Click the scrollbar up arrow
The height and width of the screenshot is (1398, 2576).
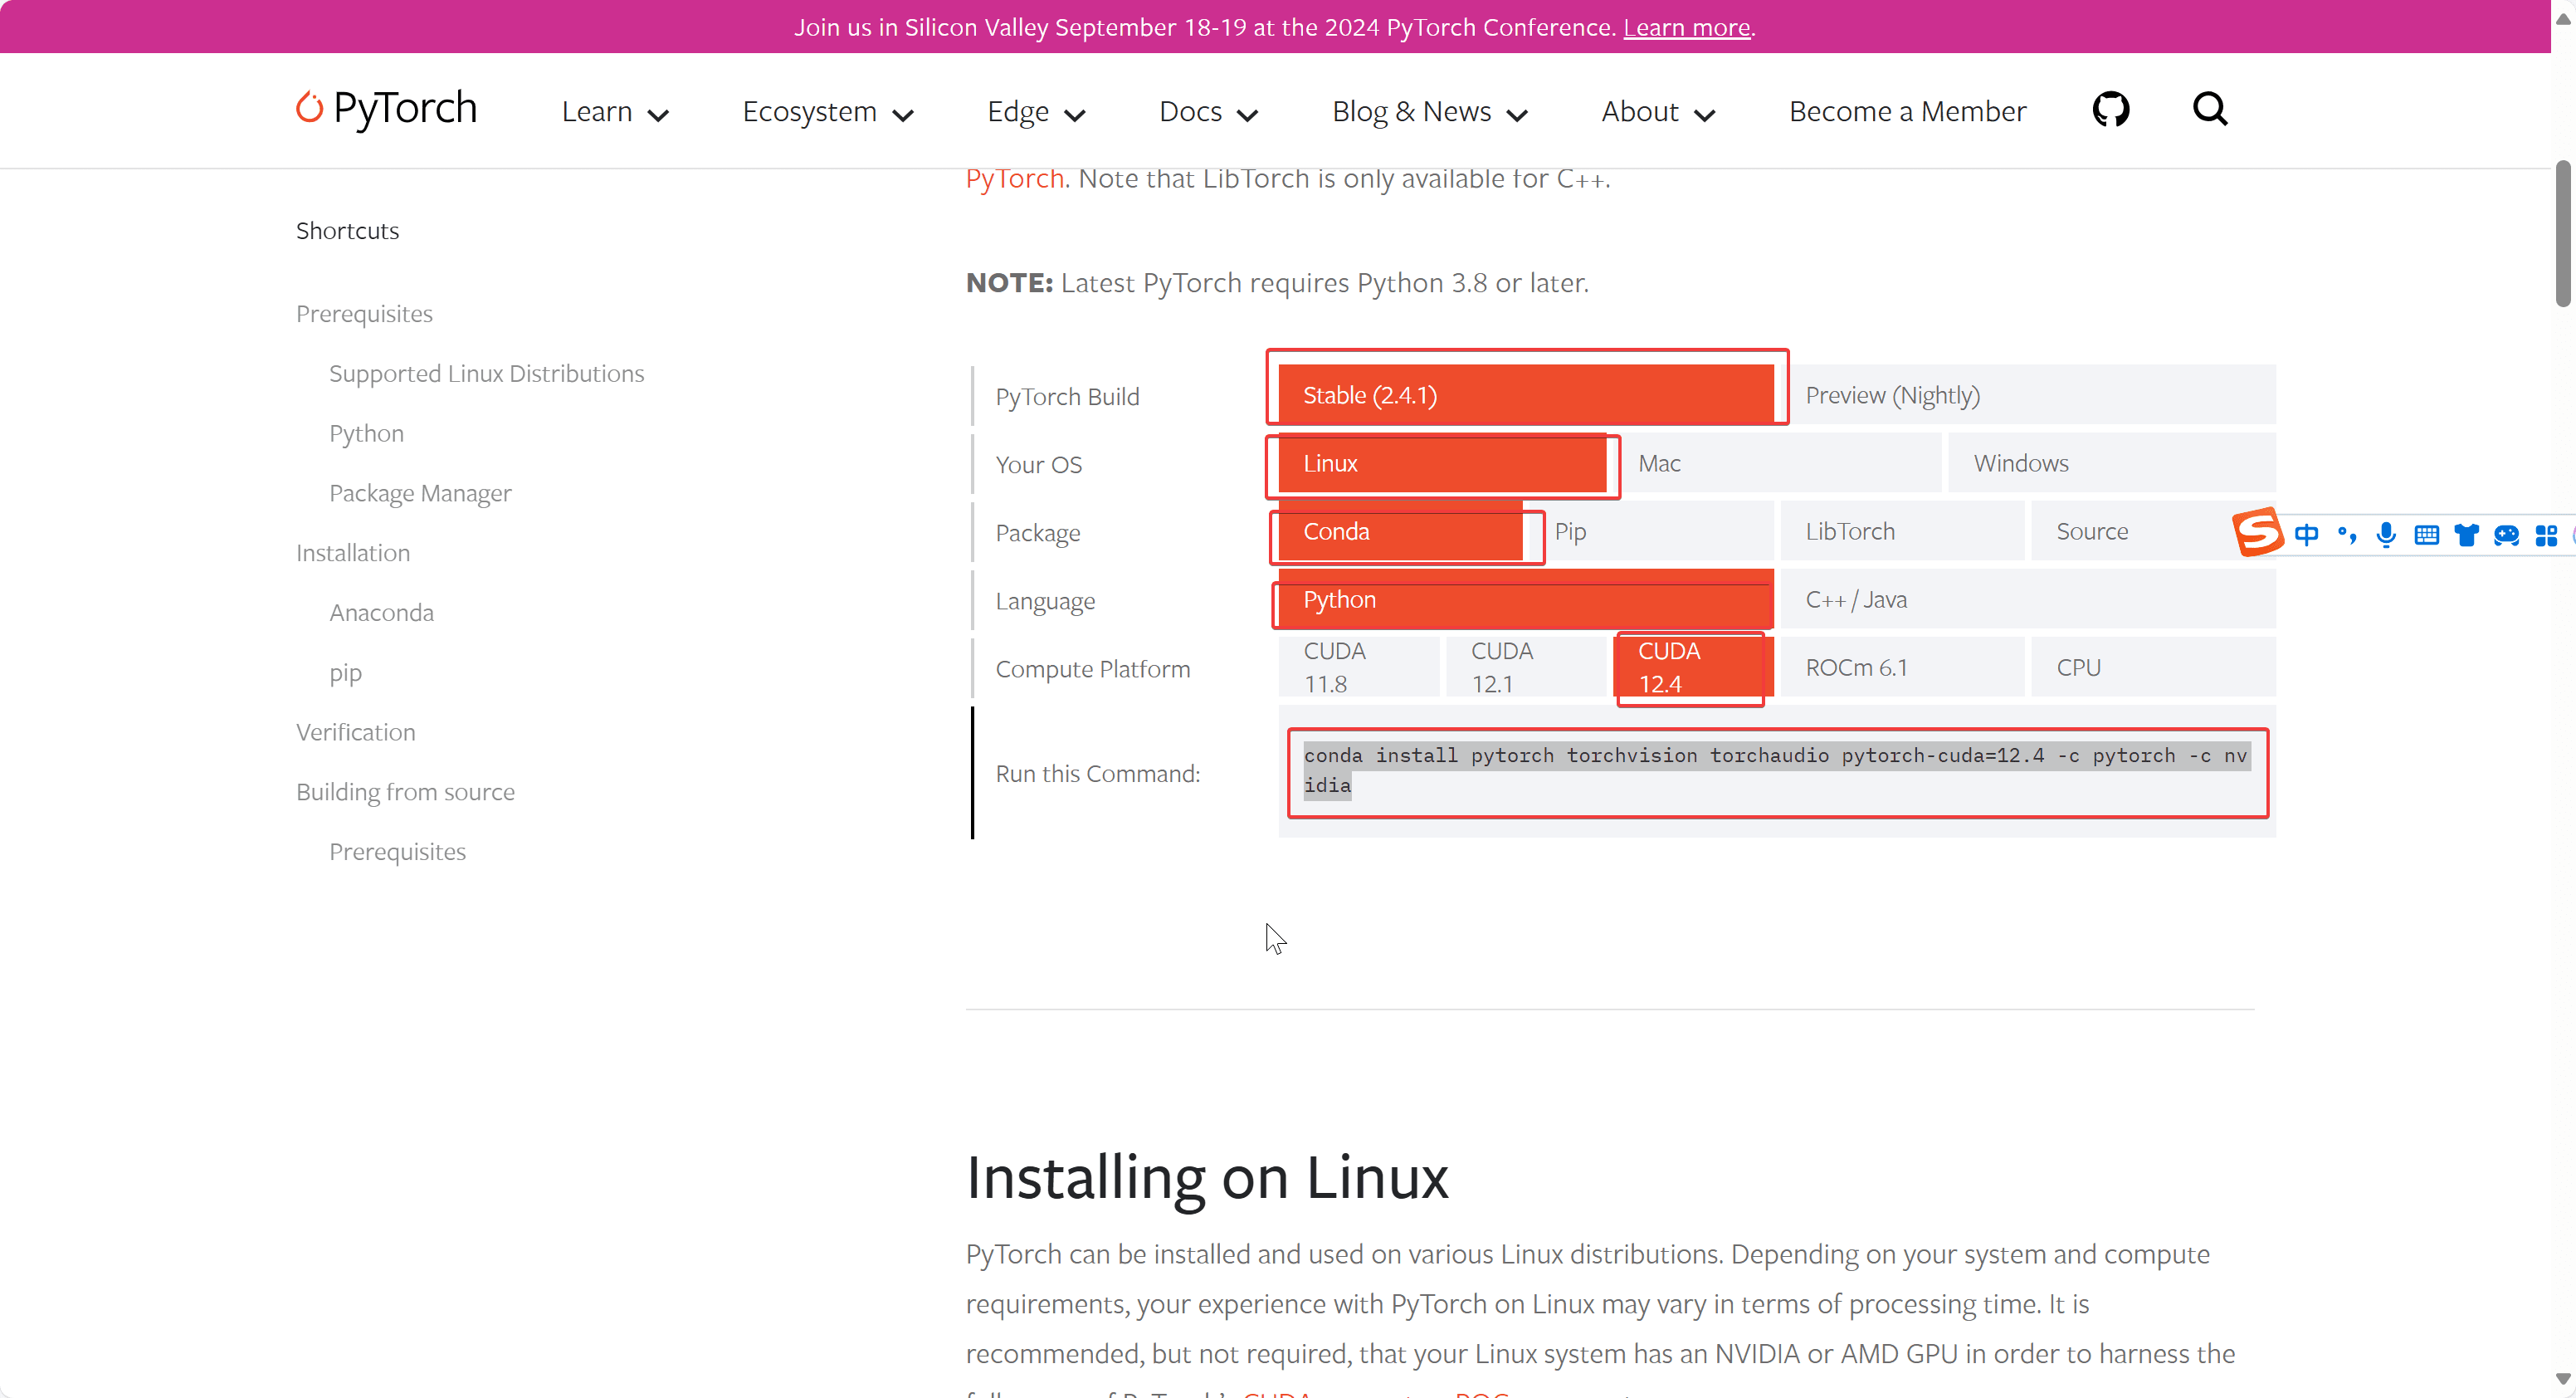coord(2563,18)
